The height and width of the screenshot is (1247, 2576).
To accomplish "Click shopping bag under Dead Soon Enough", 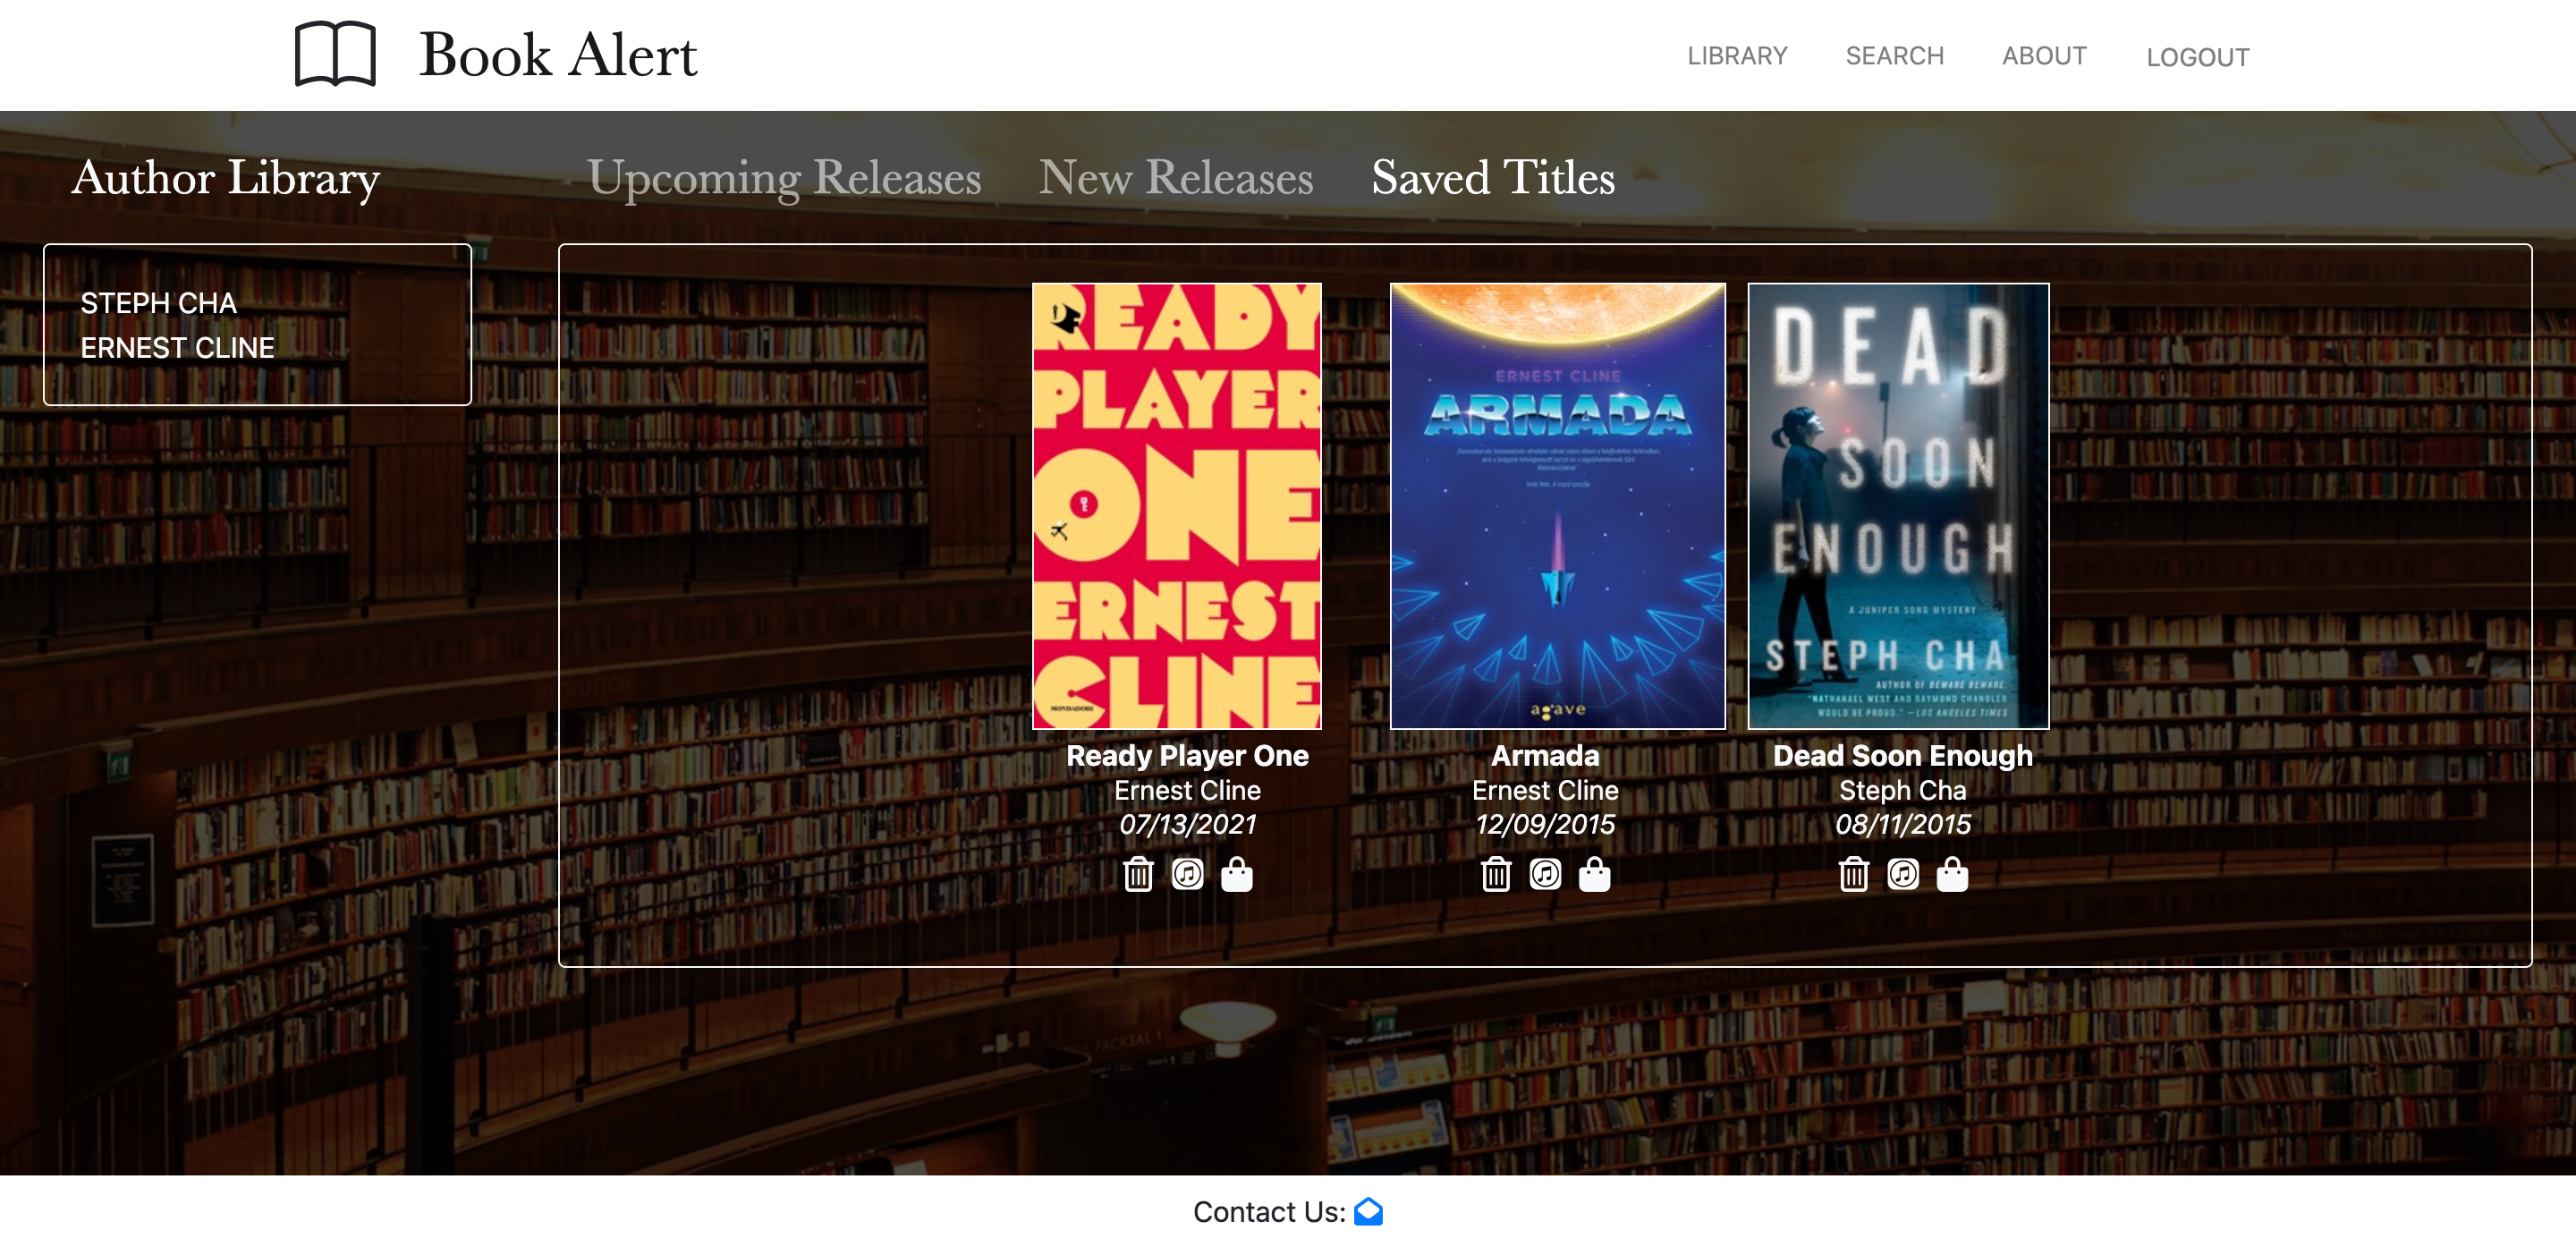I will click(x=1952, y=874).
